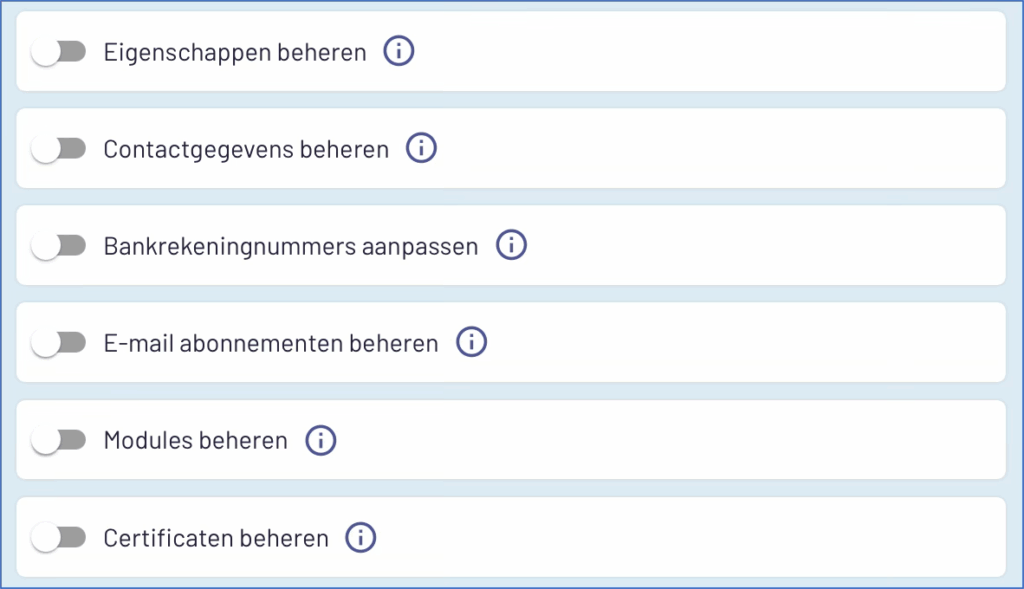Image resolution: width=1024 pixels, height=589 pixels.
Task: Enable the Eigenschappen beheren toggle
Action: 59,52
